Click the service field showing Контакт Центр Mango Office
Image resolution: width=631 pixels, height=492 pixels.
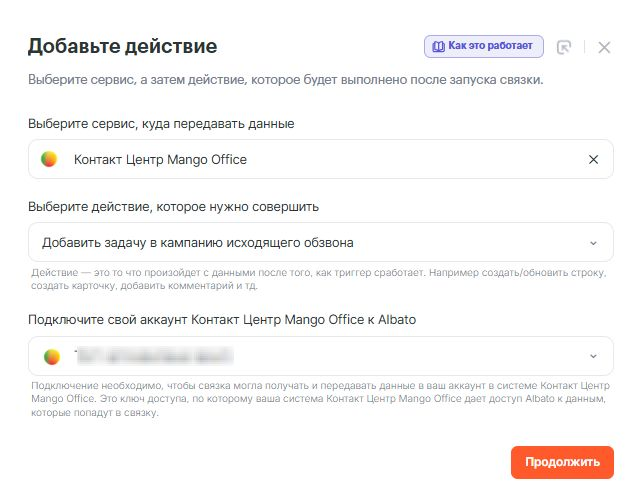[300, 159]
